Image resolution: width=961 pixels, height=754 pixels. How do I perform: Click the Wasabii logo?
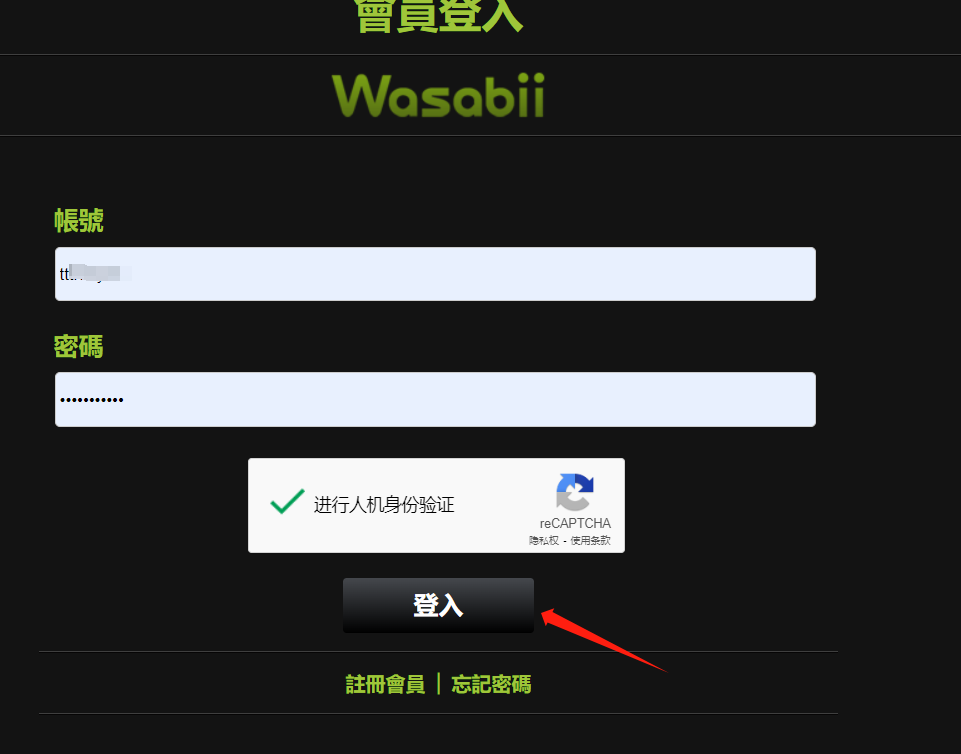pos(438,95)
